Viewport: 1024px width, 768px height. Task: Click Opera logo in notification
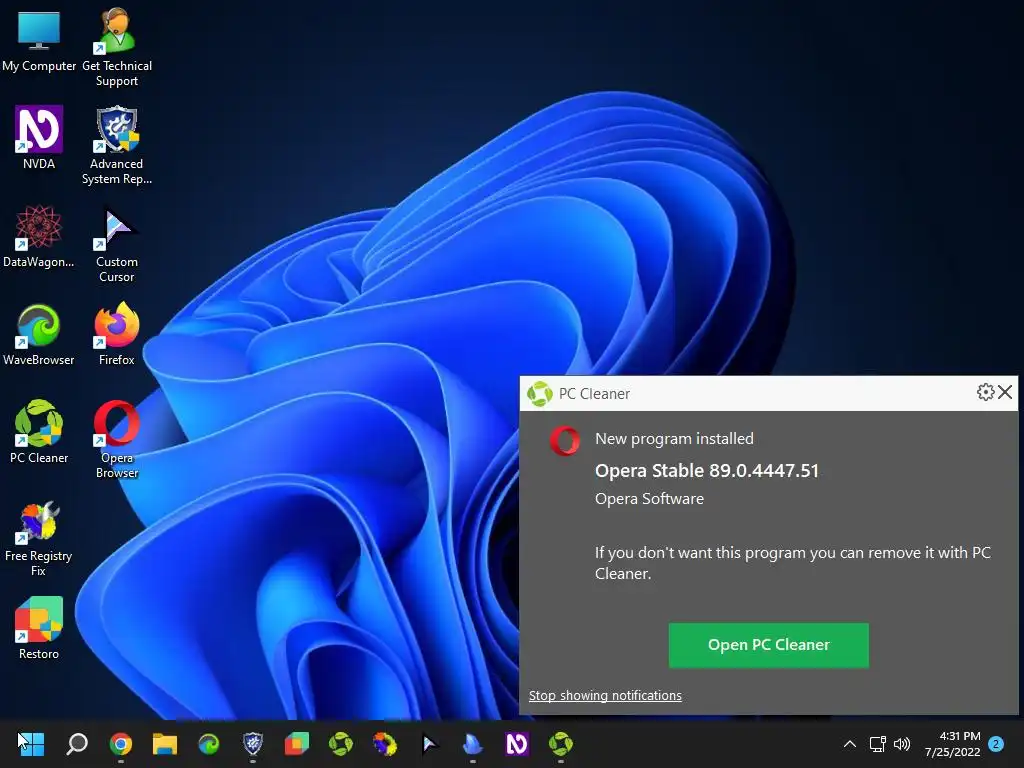click(x=564, y=441)
